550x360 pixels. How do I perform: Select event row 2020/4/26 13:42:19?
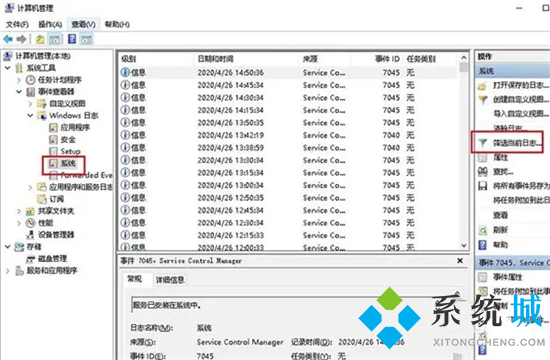[x=288, y=135]
